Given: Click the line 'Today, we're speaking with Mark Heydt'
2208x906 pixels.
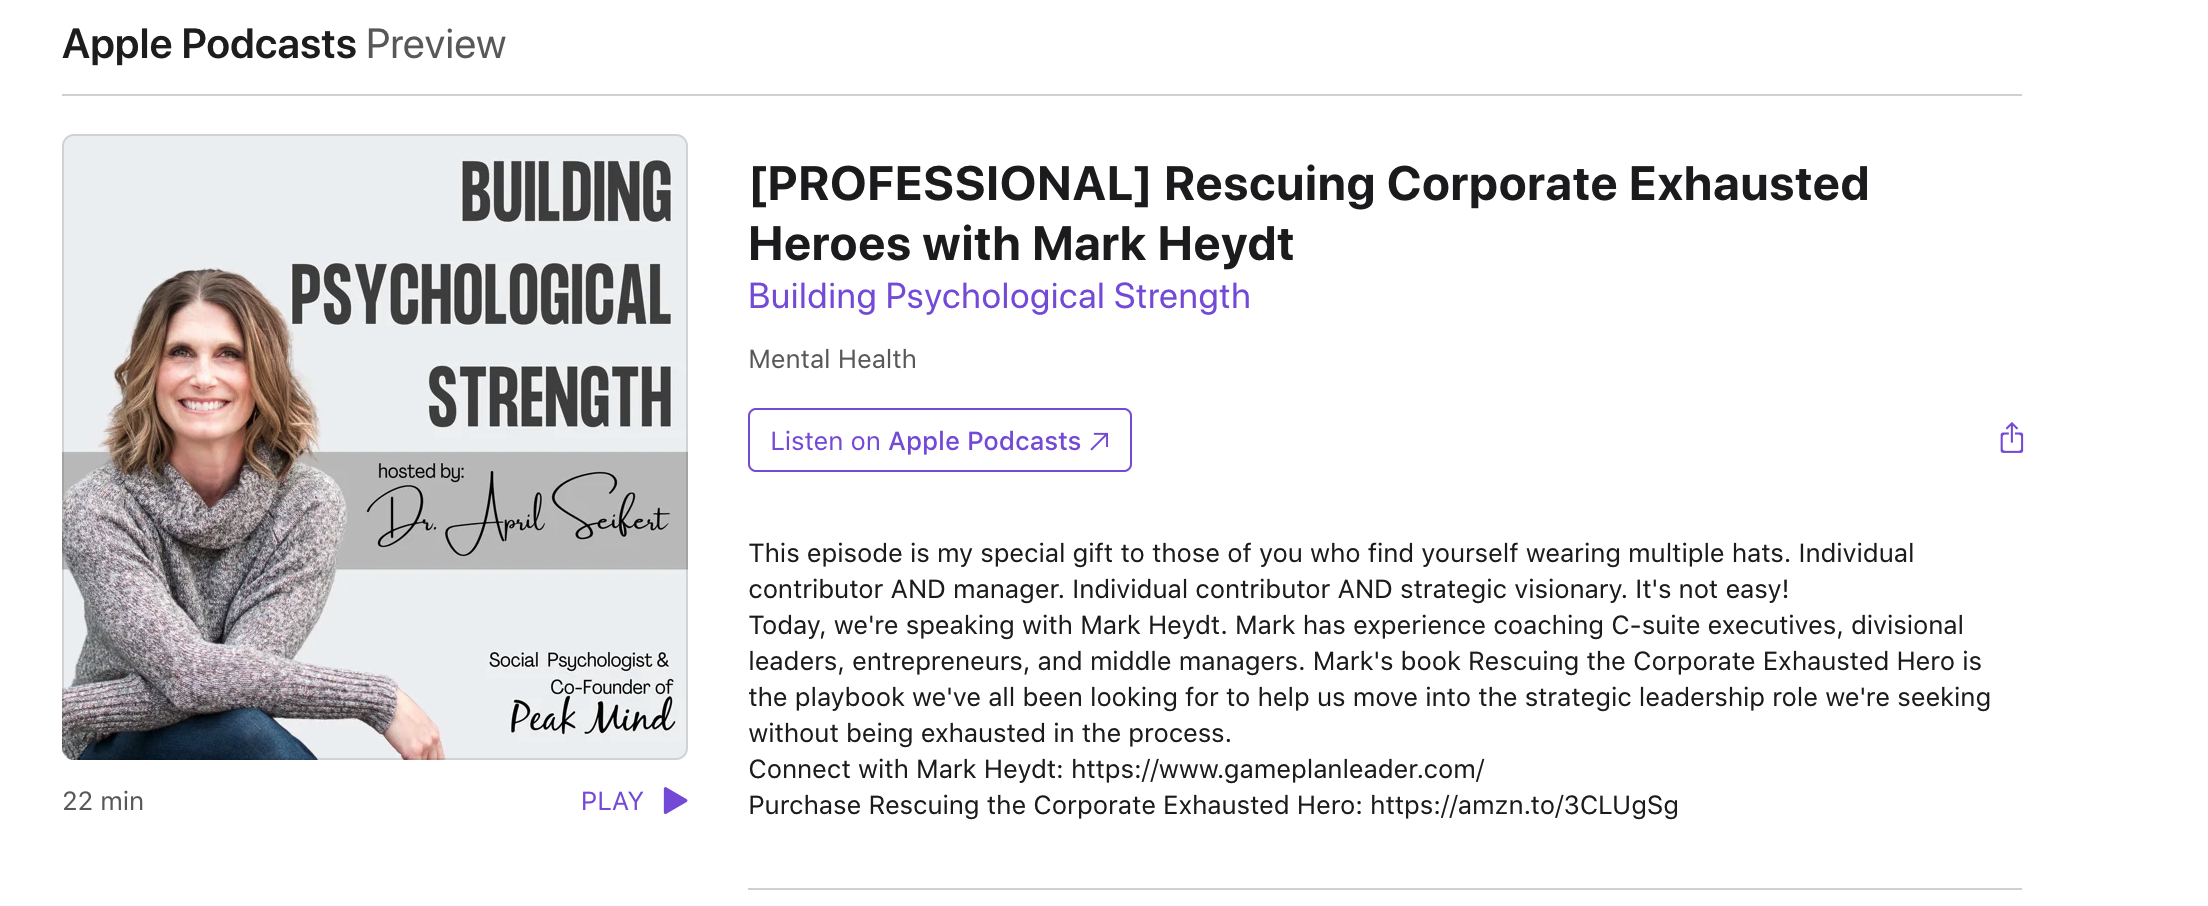Looking at the screenshot, I should coord(1356,625).
